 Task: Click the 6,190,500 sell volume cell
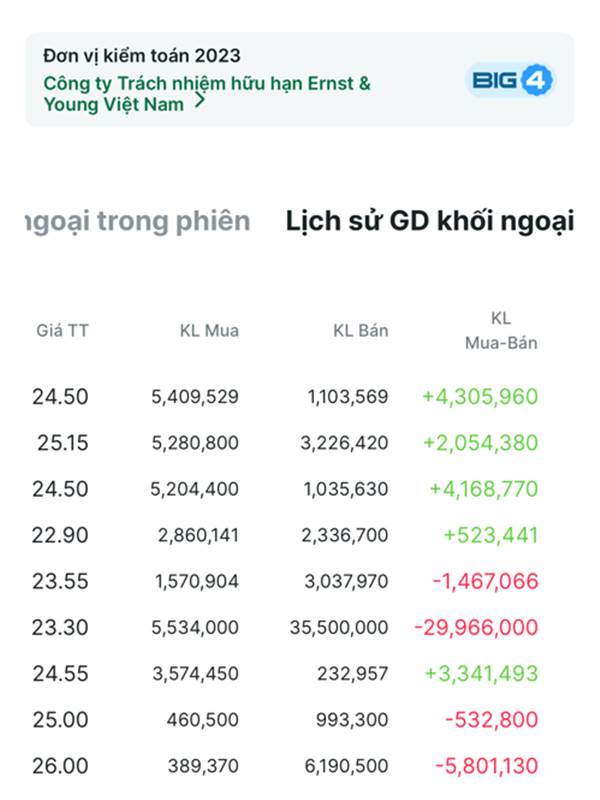coord(345,766)
